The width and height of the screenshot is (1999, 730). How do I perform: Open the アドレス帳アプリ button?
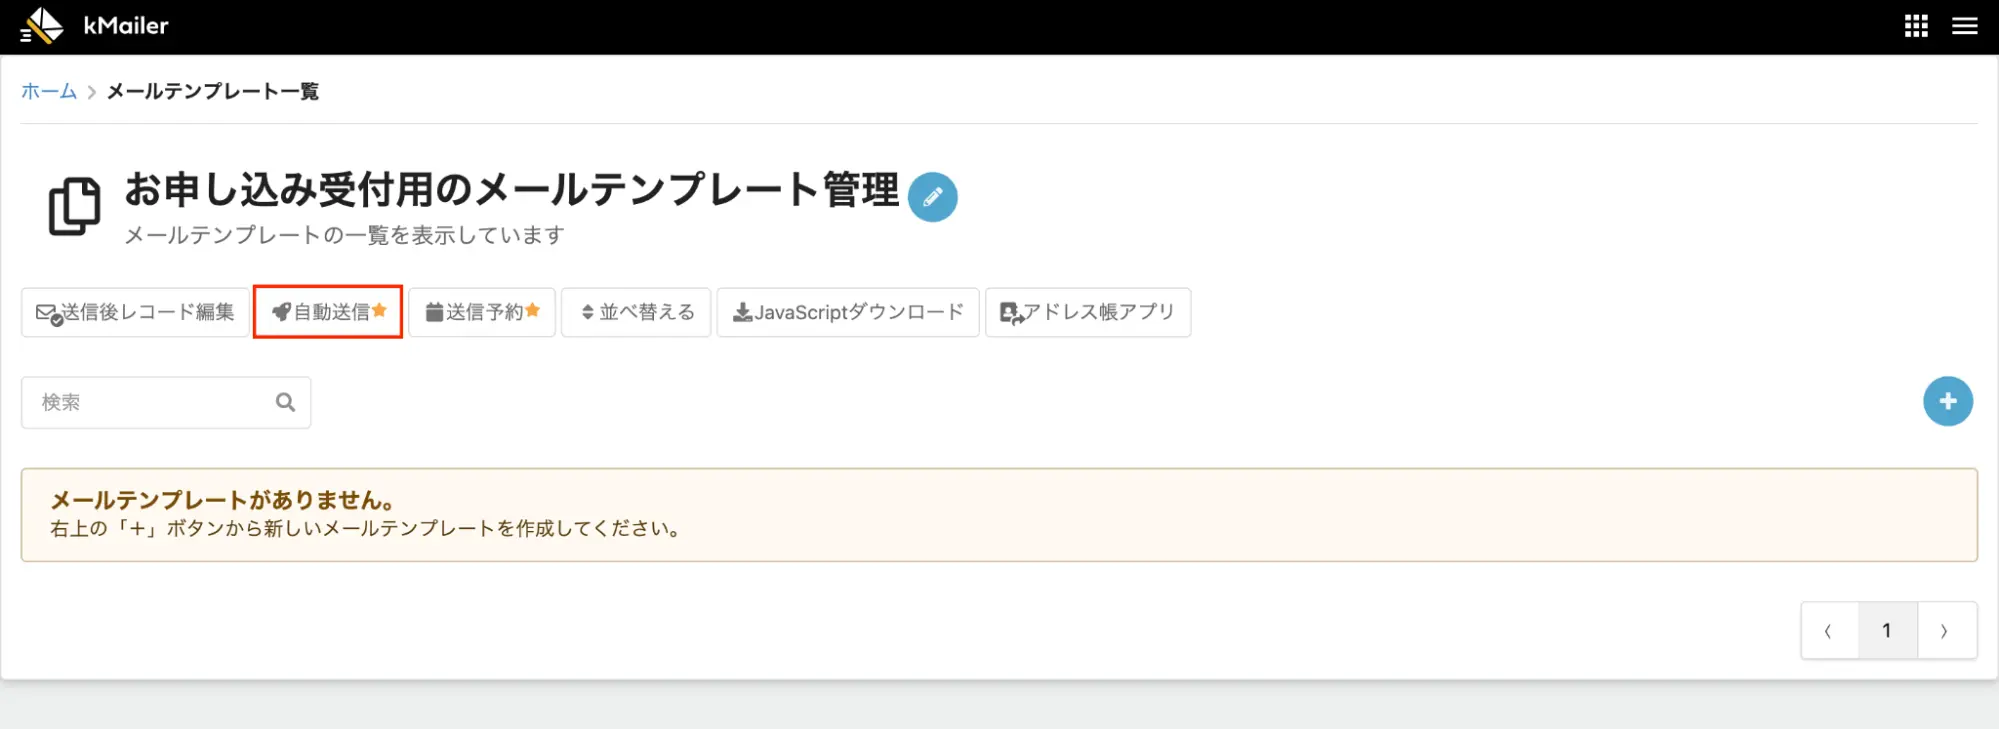(1088, 312)
